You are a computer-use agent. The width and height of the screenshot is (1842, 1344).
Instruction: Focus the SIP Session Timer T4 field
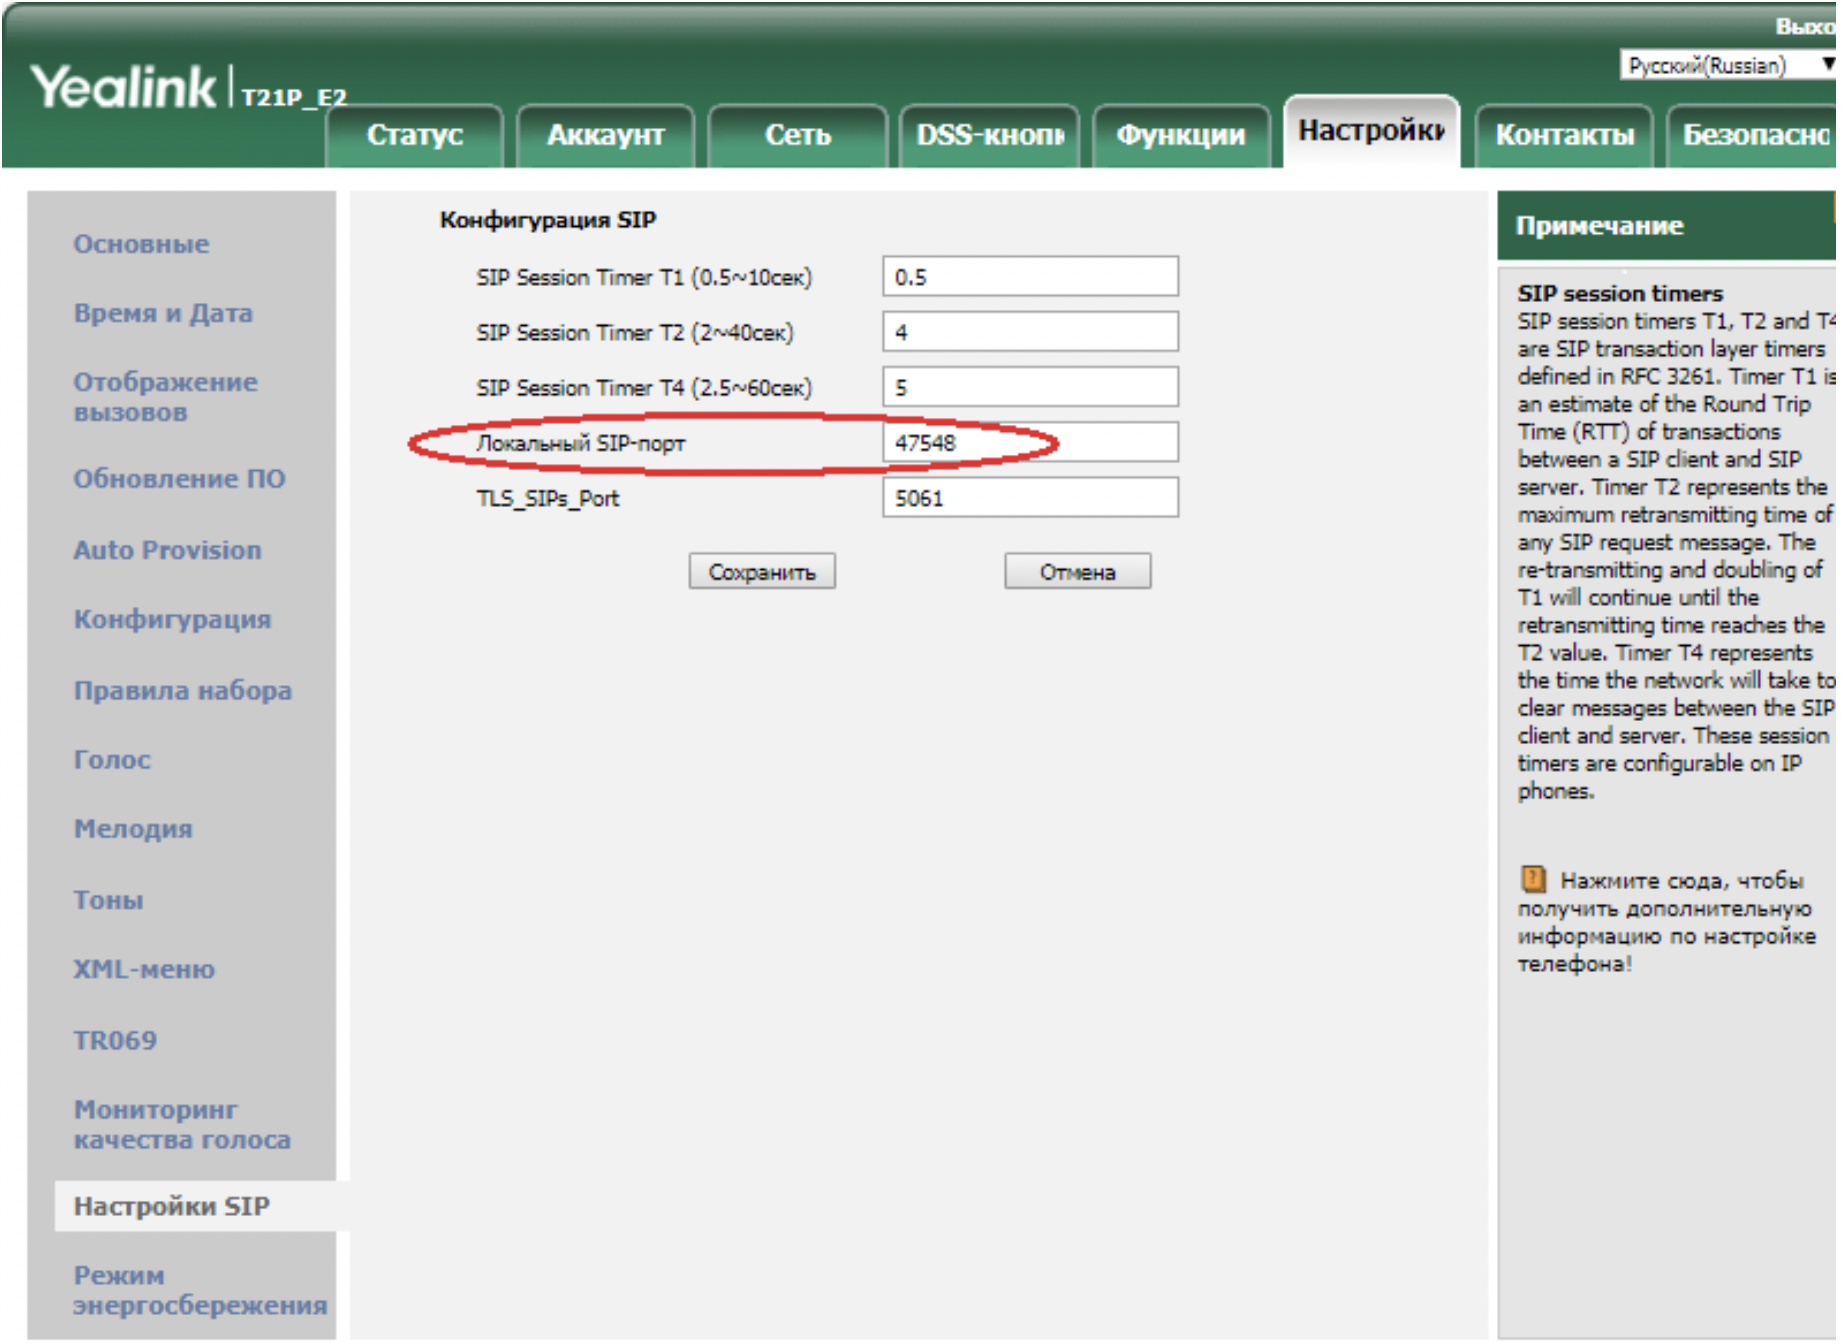click(1030, 387)
